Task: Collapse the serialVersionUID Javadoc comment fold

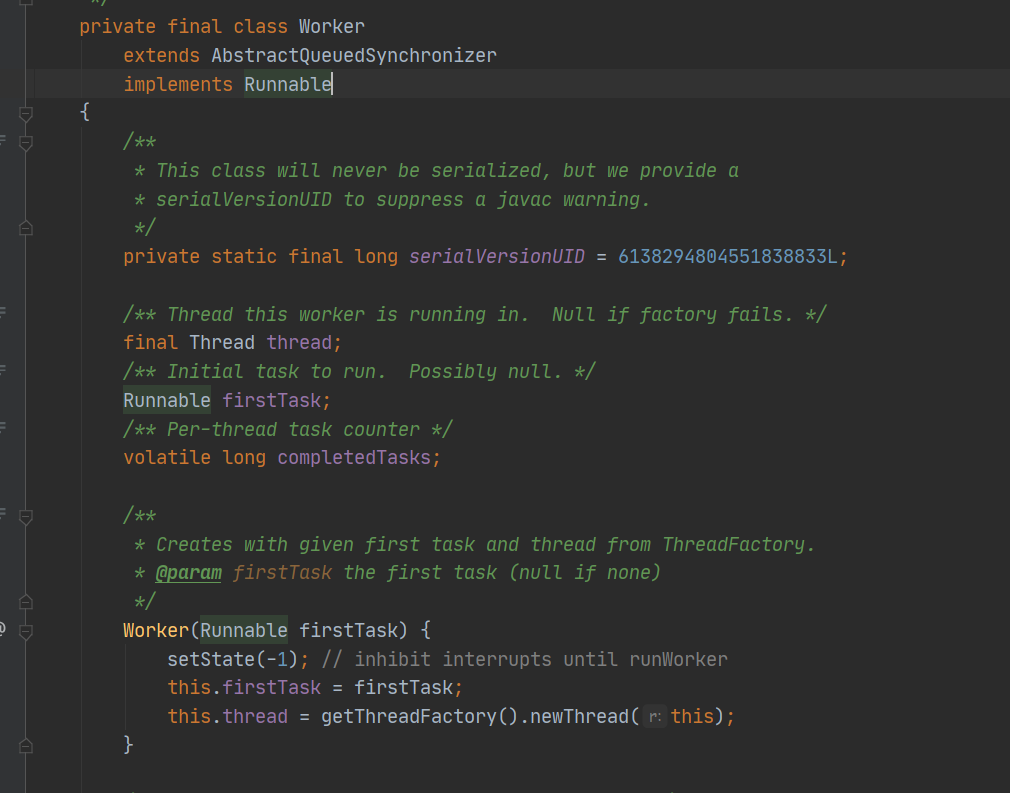Action: point(26,142)
